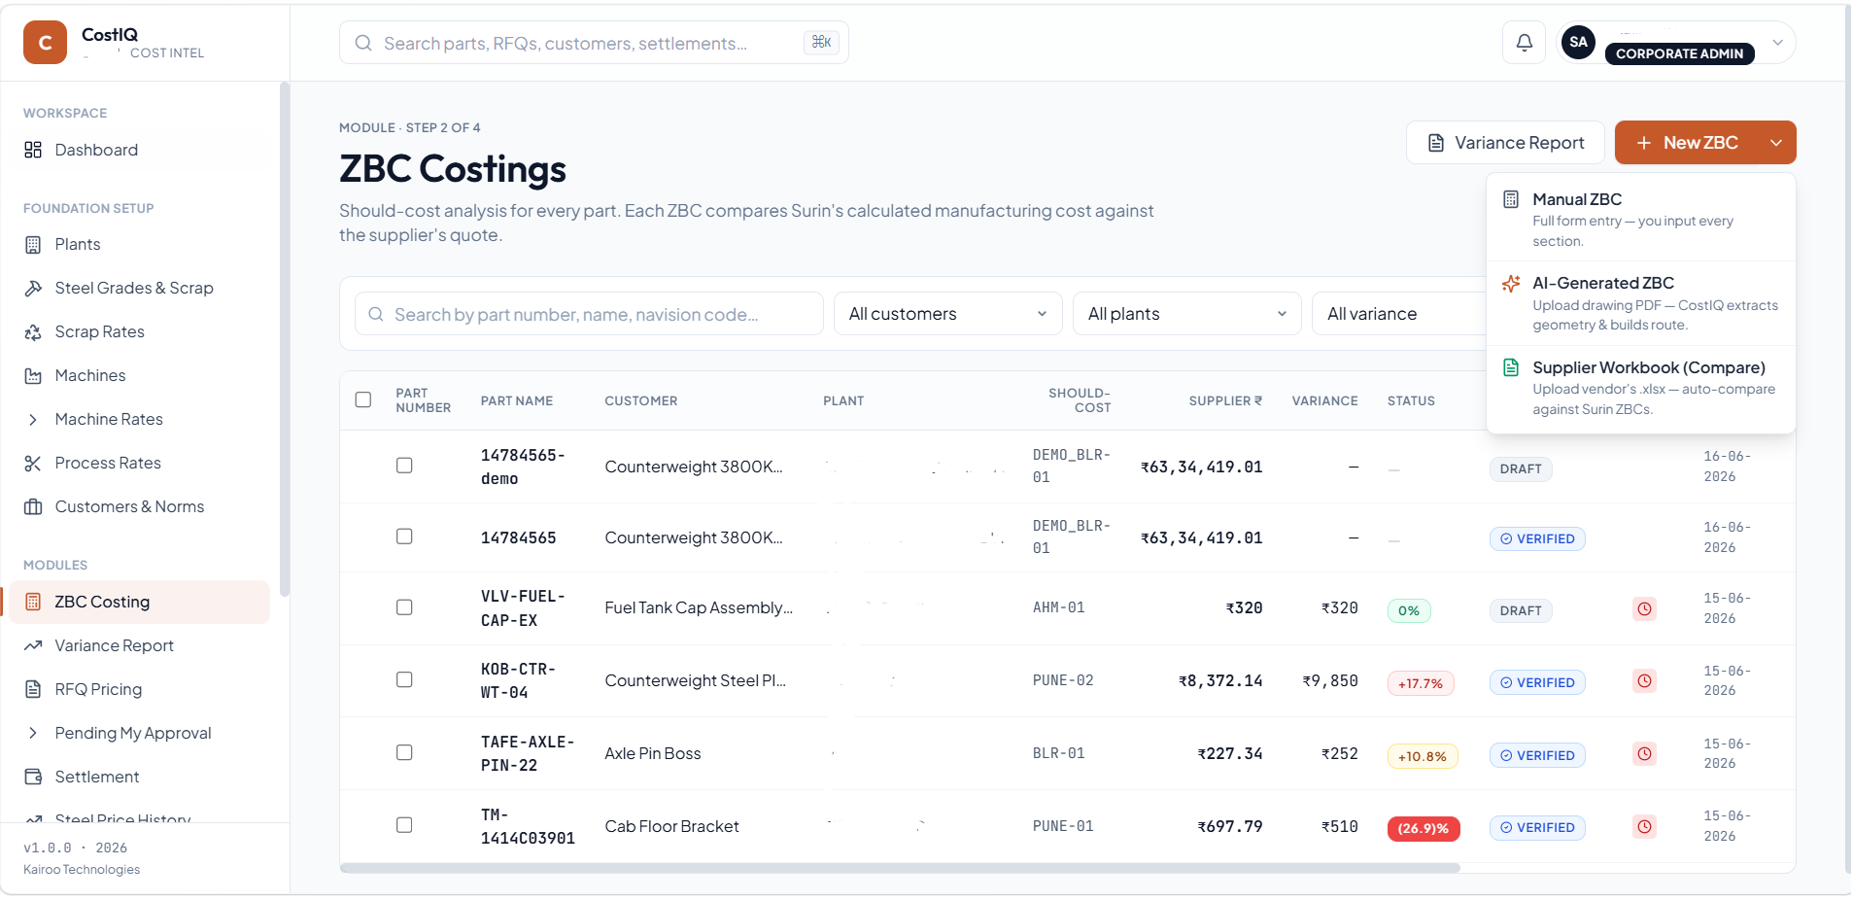Check the 14784565-demo row checkbox
The height and width of the screenshot is (897, 1851).
[404, 466]
